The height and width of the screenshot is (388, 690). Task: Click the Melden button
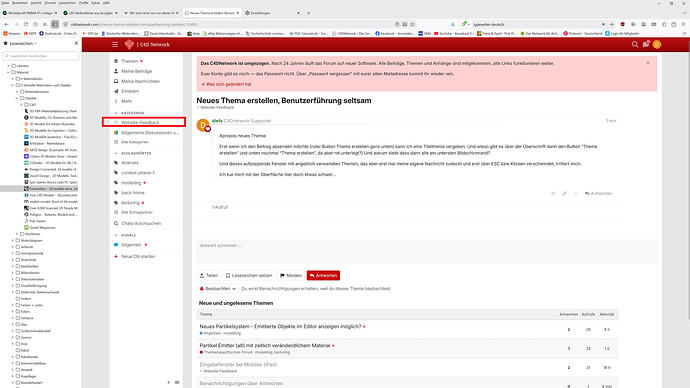291,275
